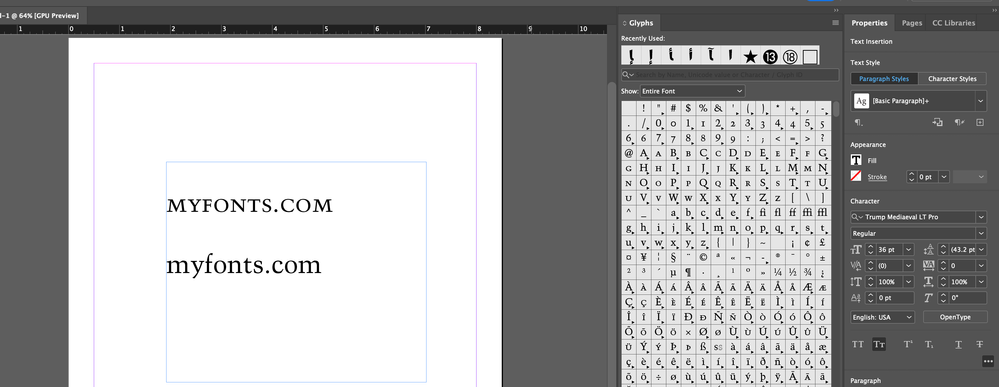
Task: Open the leading 43.2 pt dropdown
Action: point(981,250)
